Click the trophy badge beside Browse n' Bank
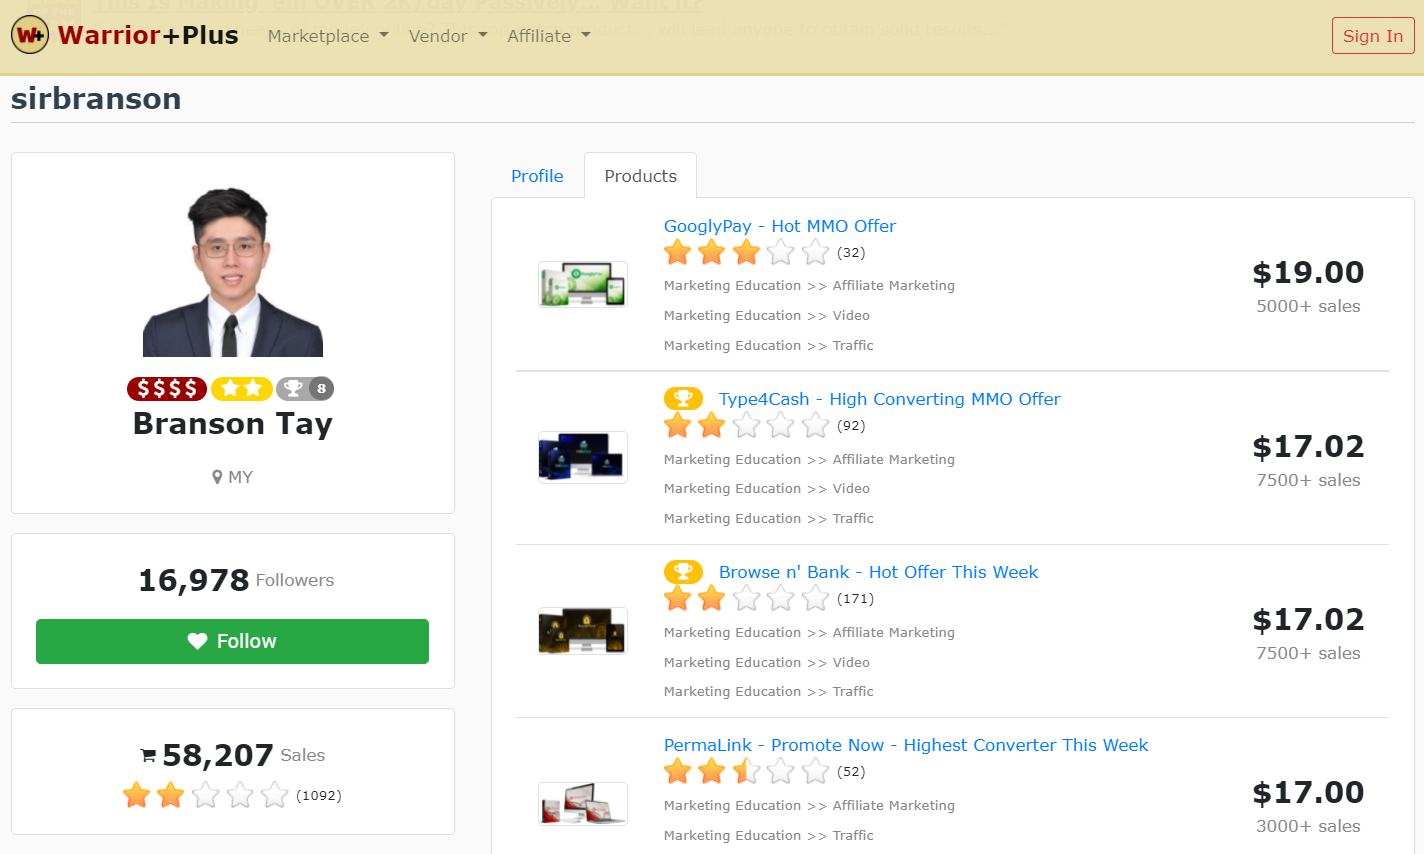 coord(684,572)
